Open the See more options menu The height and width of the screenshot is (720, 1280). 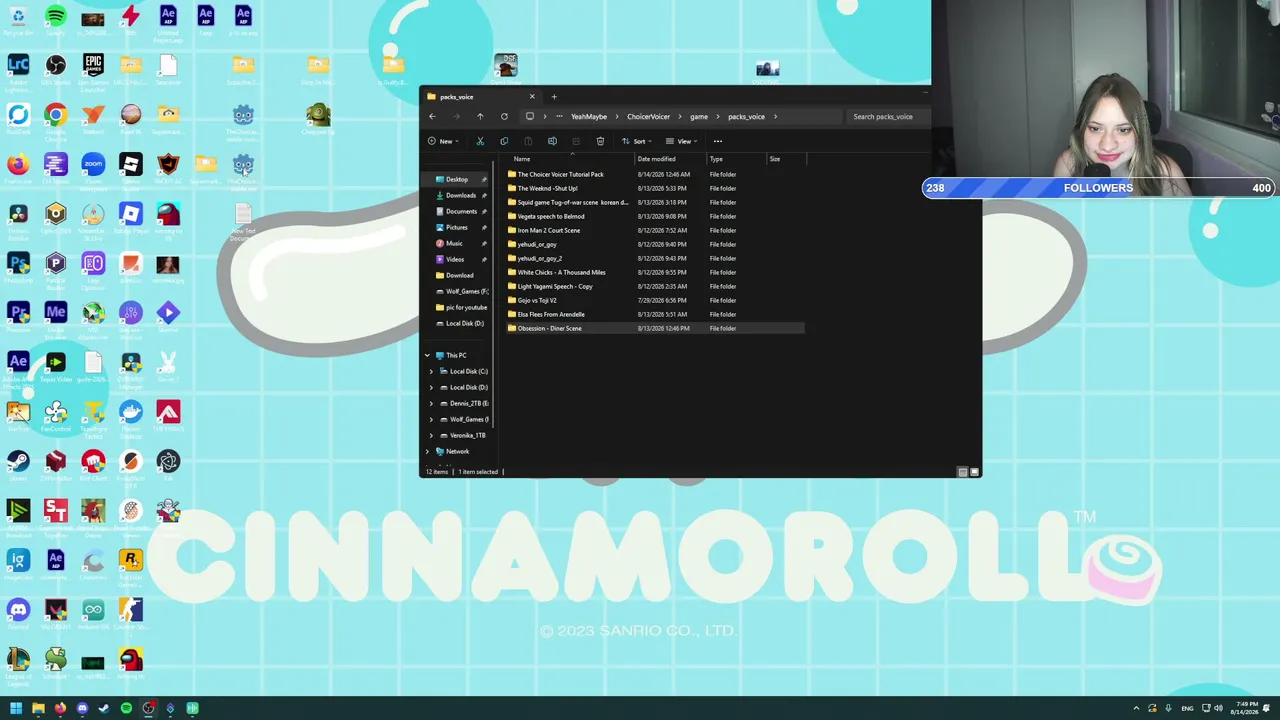pyautogui.click(x=718, y=141)
